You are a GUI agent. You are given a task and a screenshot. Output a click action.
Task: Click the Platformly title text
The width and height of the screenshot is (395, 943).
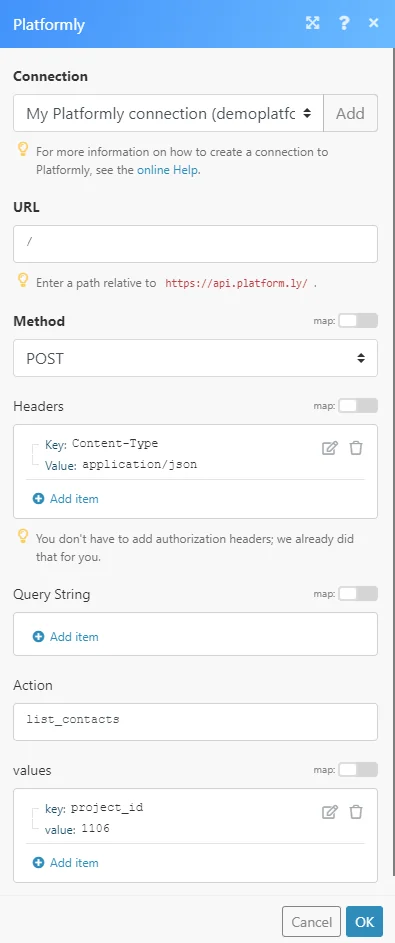pyautogui.click(x=49, y=25)
